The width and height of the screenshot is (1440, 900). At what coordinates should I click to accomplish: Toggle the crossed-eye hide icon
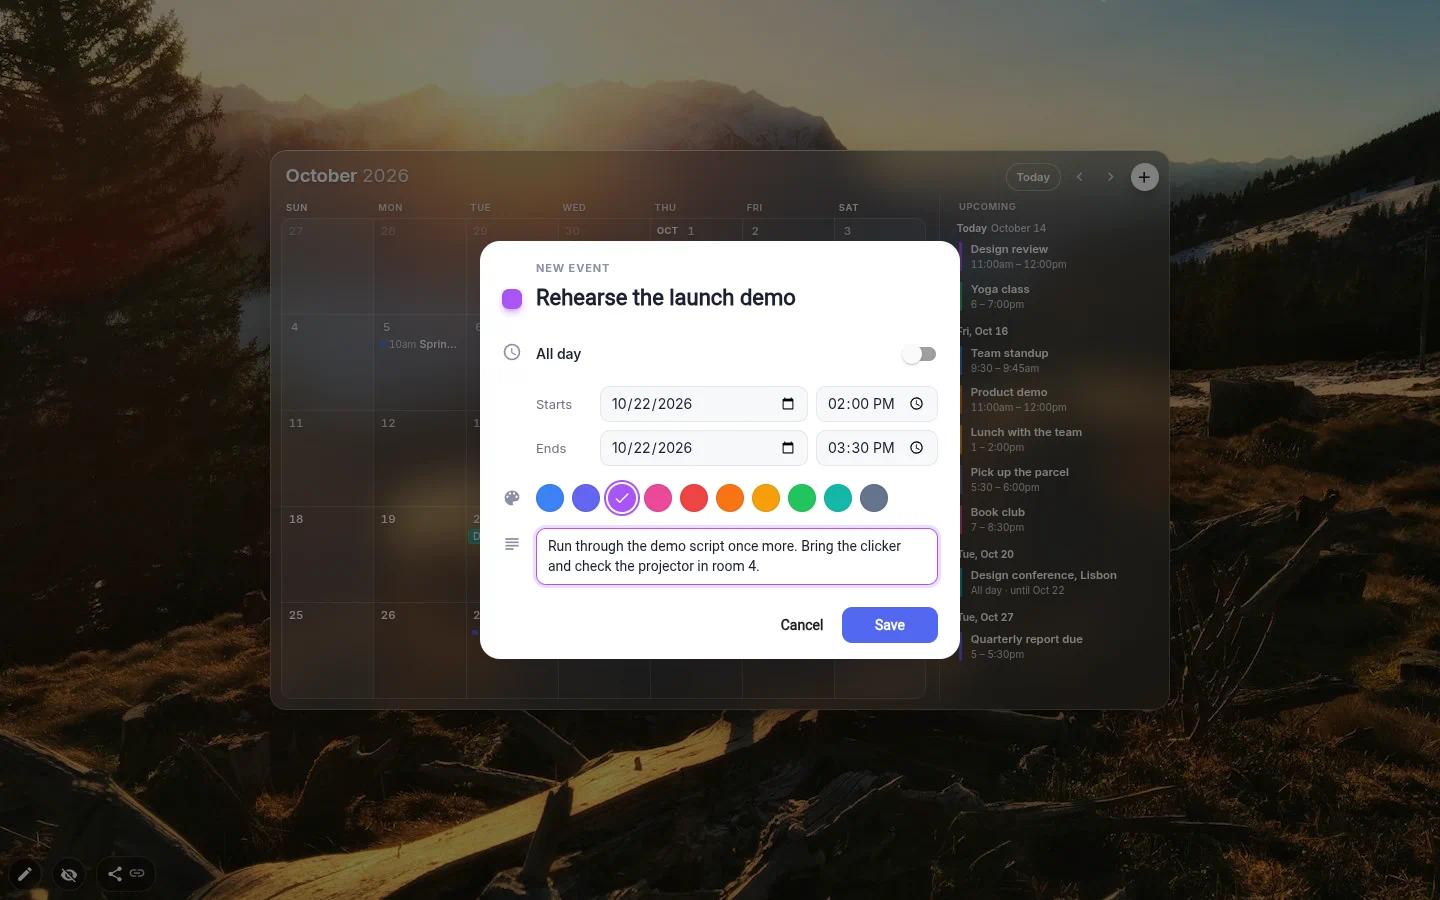point(69,874)
